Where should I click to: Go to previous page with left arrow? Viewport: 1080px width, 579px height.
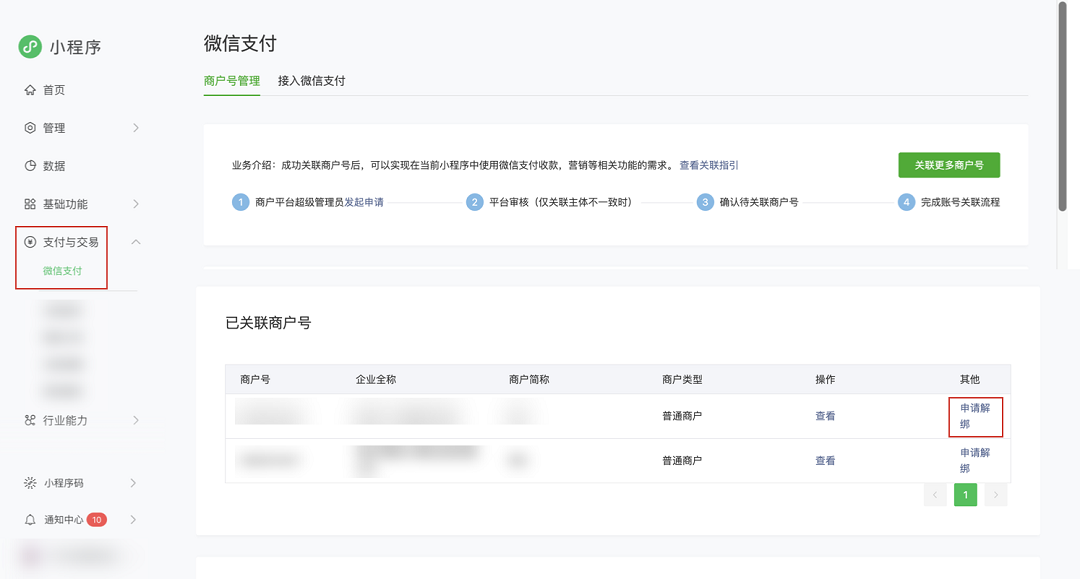(935, 495)
